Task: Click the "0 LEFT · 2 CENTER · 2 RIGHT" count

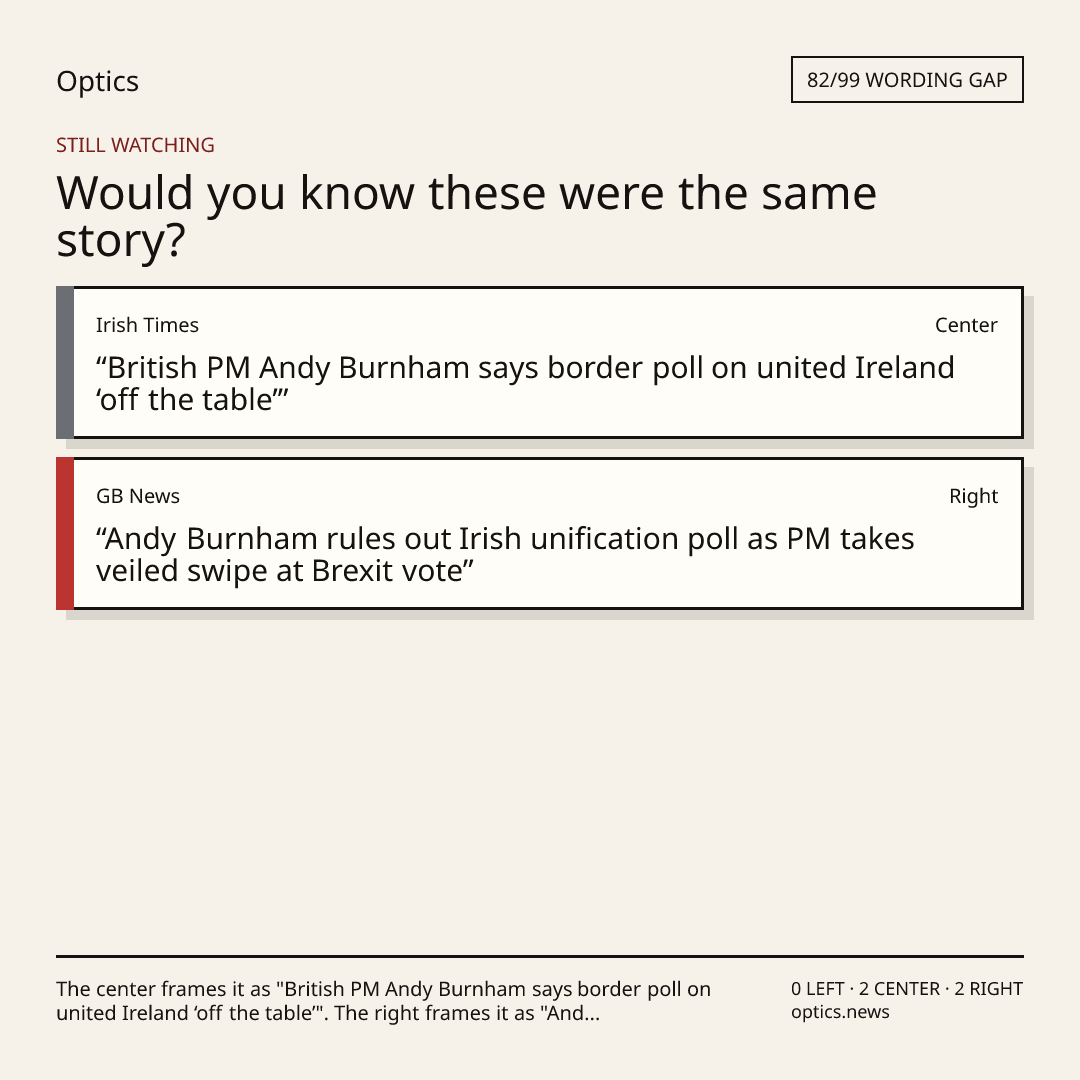Action: 907,989
